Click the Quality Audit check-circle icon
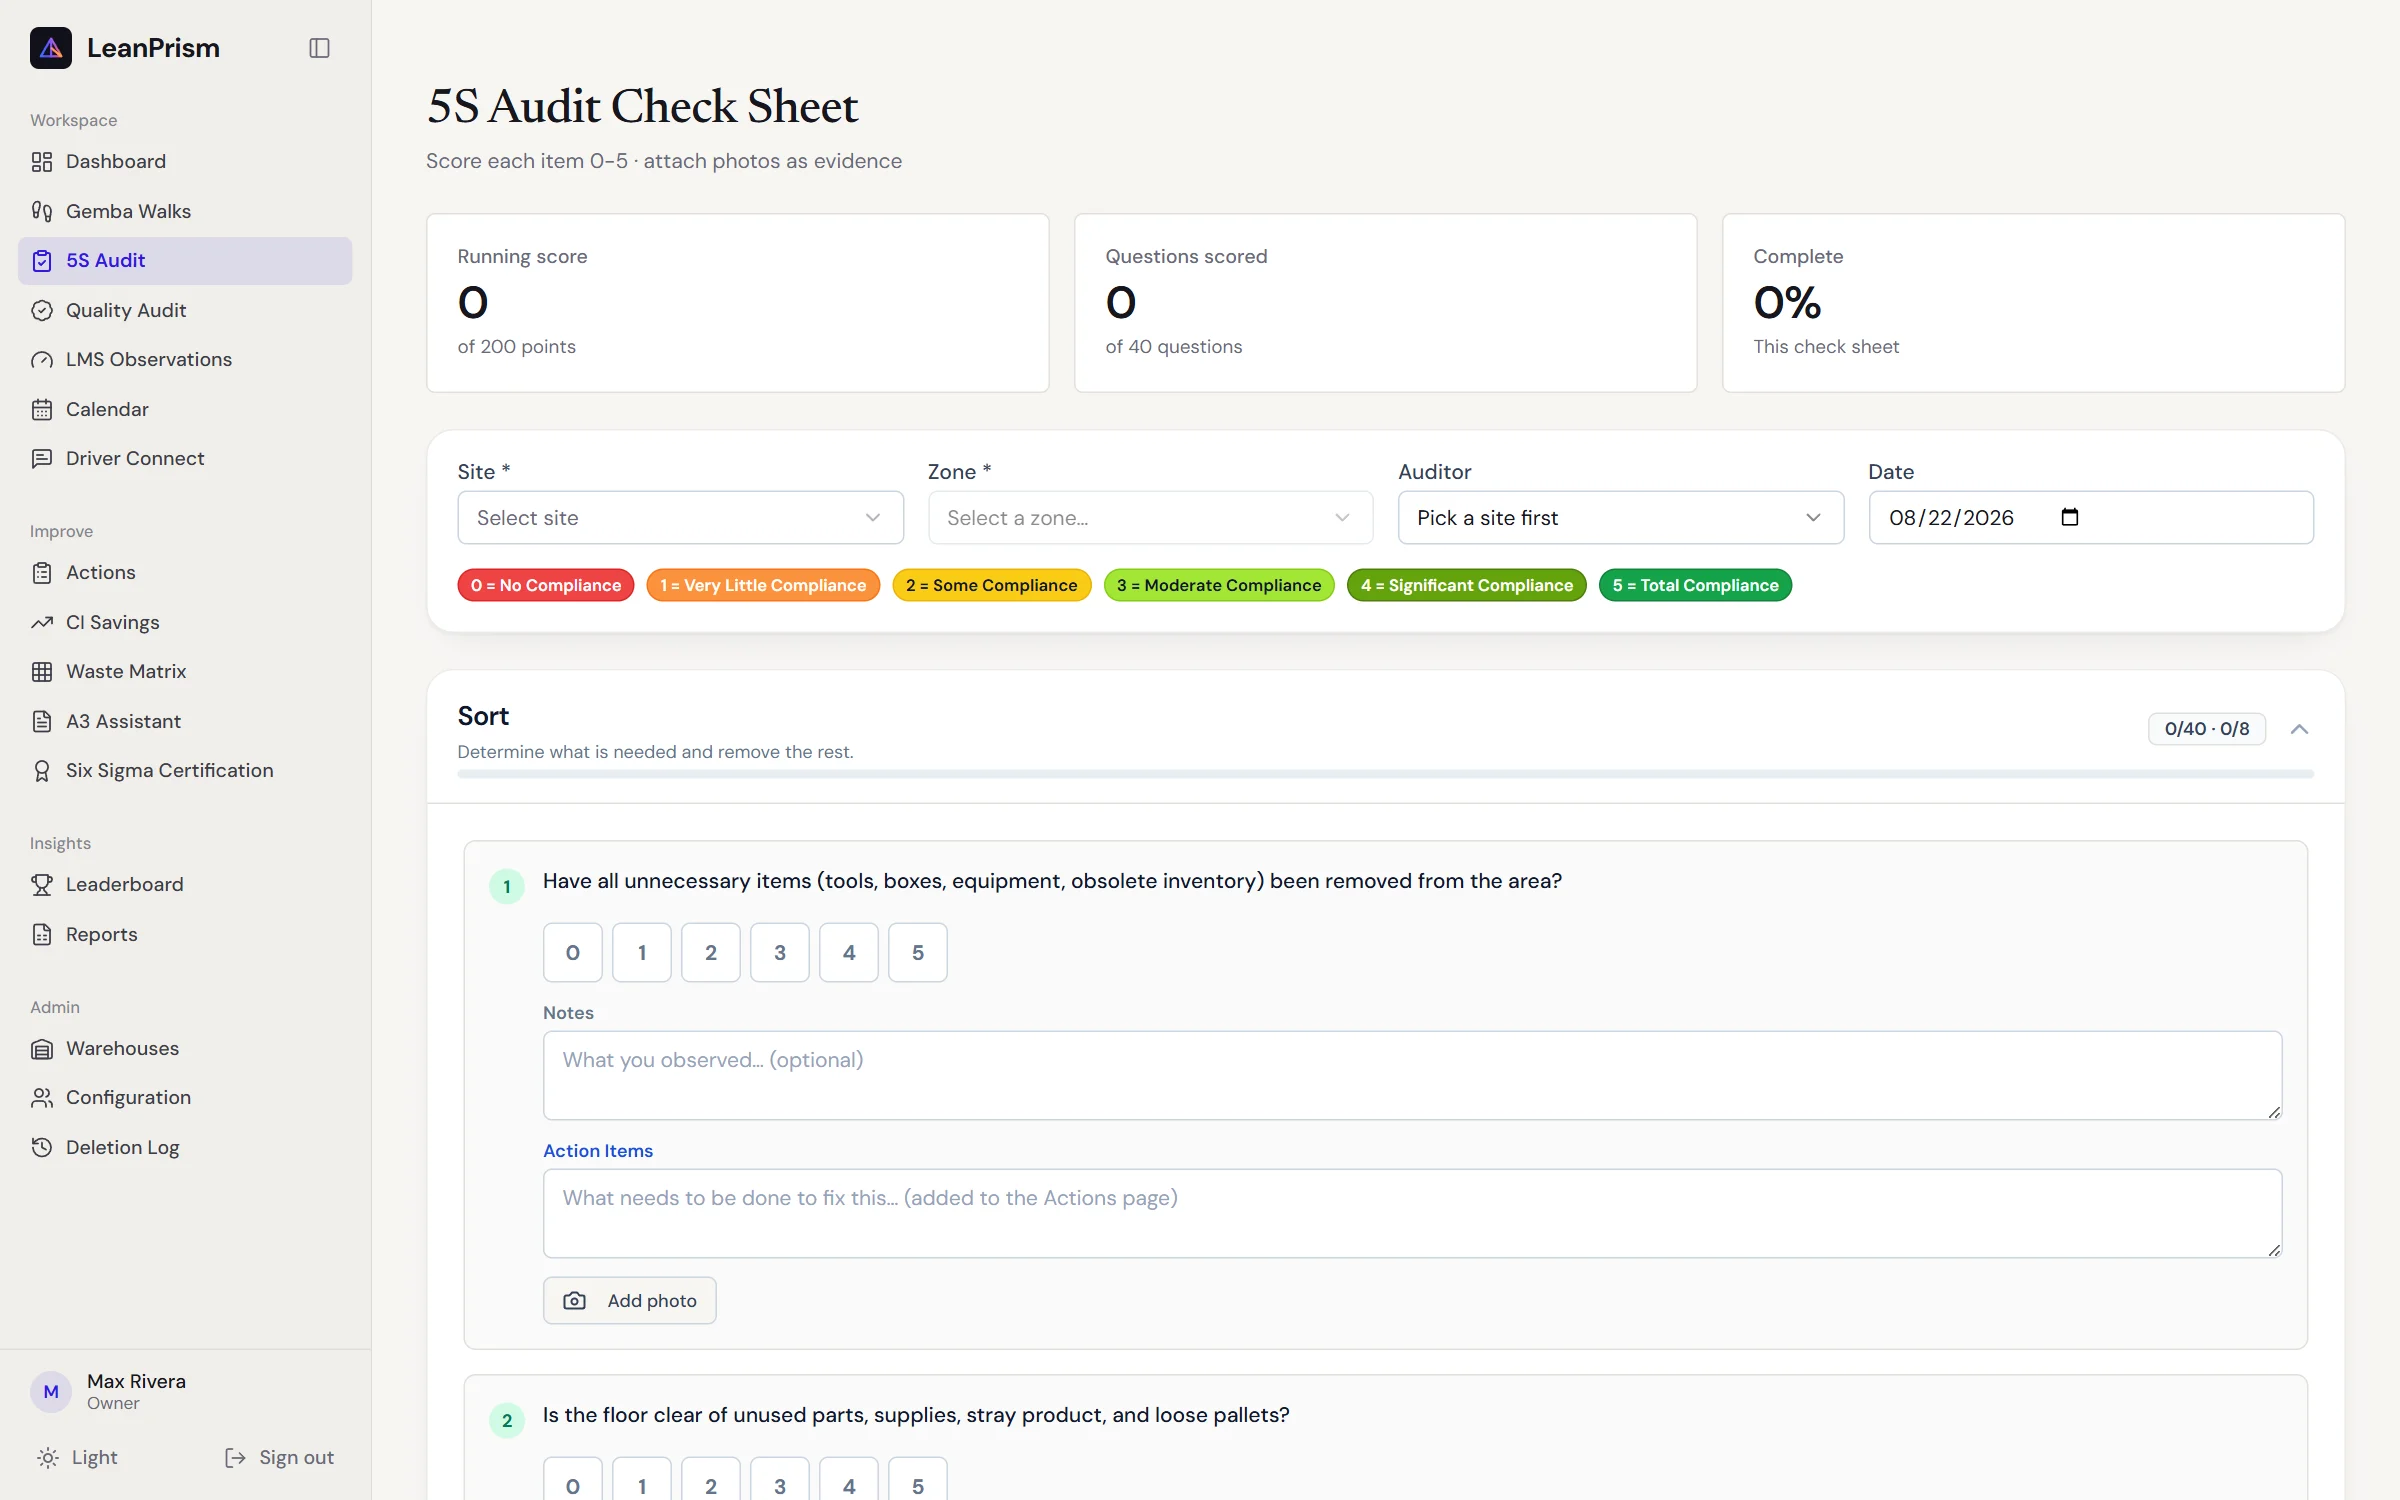Viewport: 2400px width, 1500px height. (x=42, y=310)
